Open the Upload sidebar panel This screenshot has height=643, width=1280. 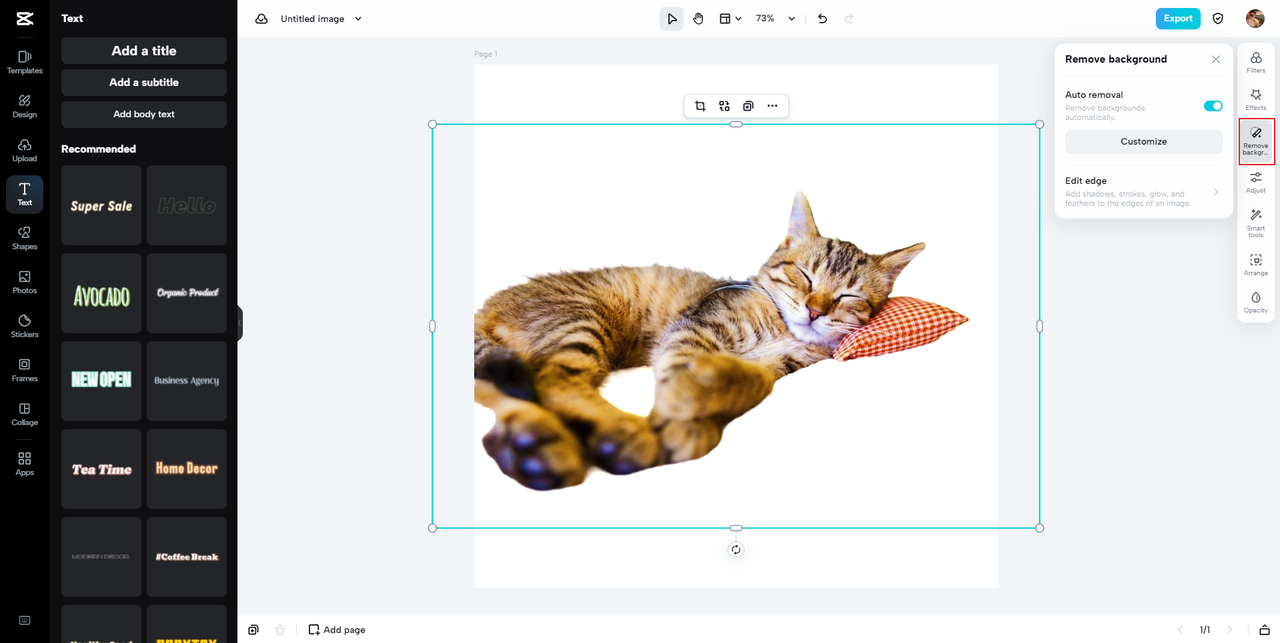click(x=24, y=150)
